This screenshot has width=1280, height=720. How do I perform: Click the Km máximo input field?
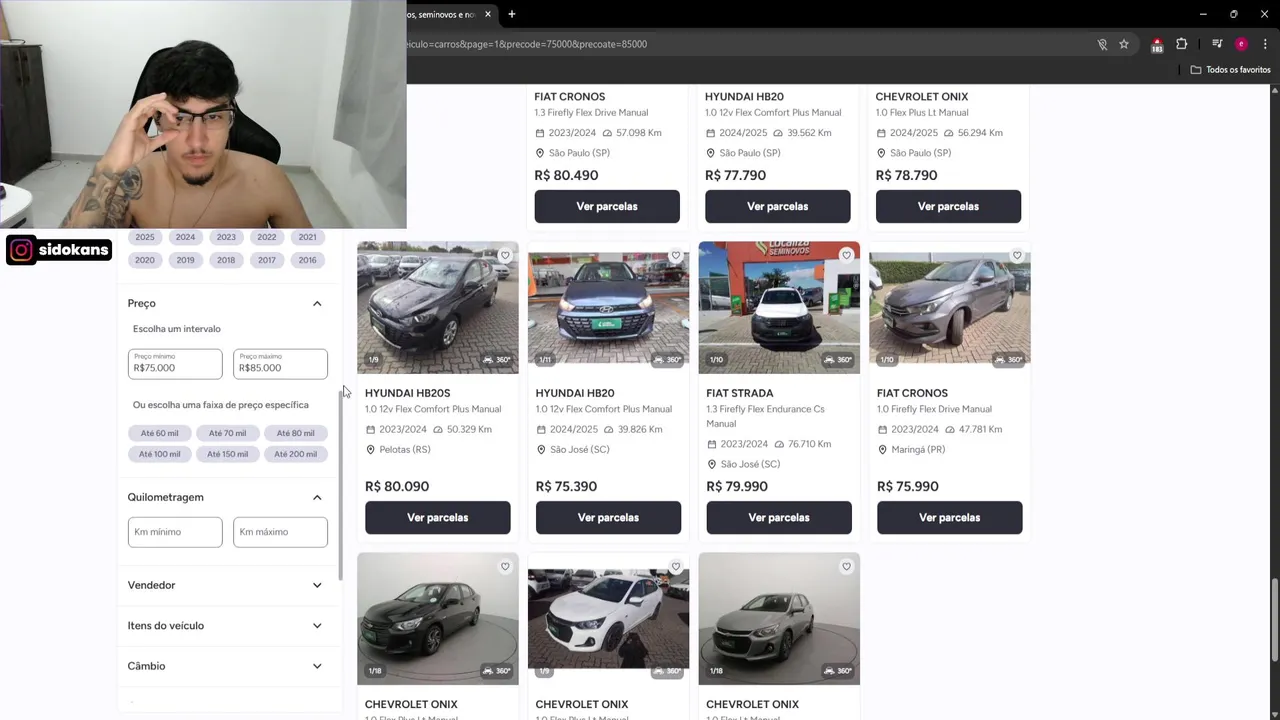pos(280,532)
